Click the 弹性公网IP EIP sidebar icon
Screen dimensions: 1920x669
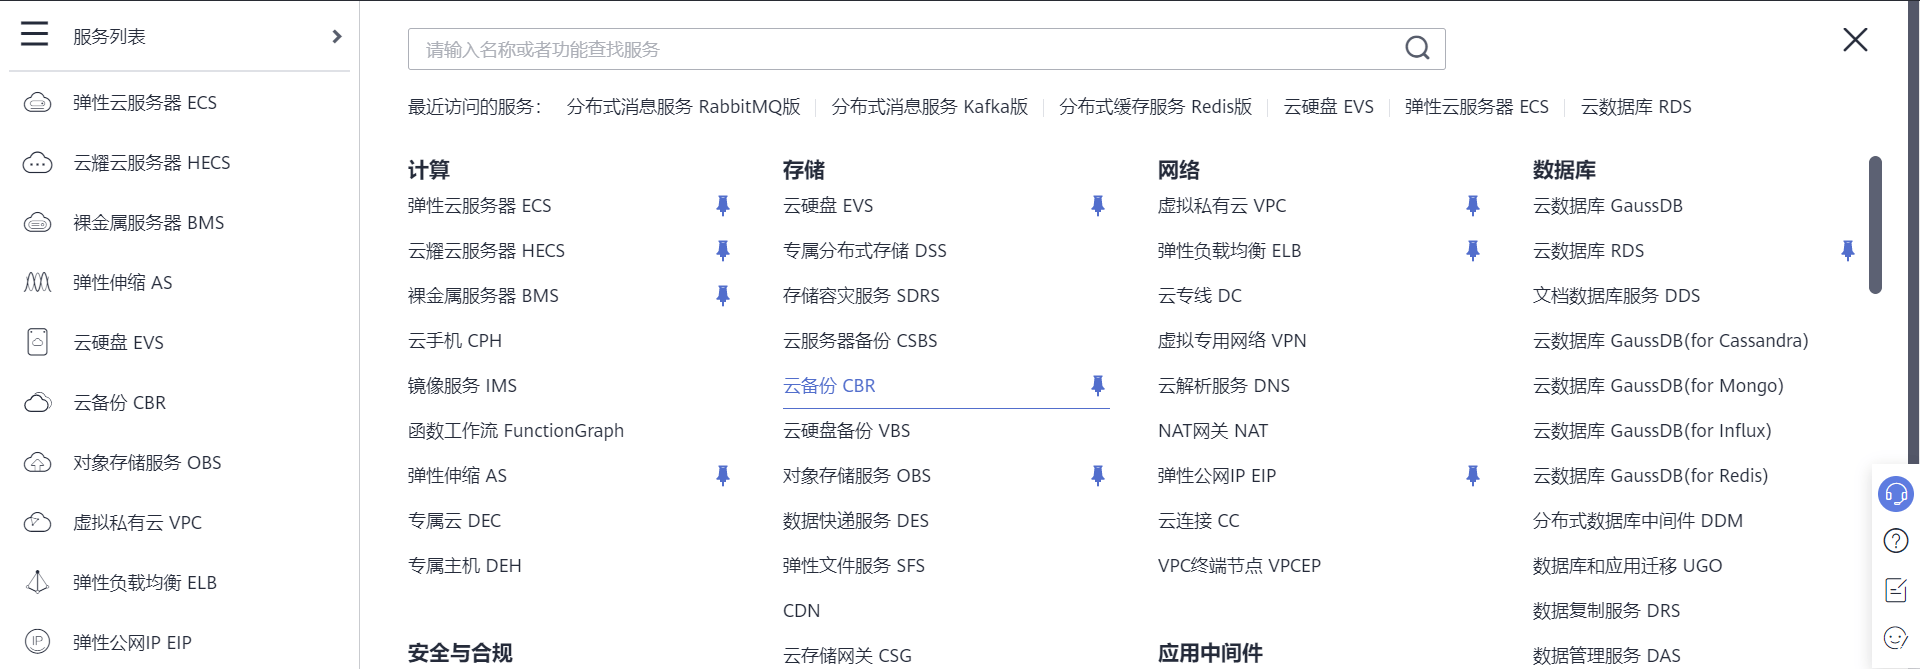point(37,642)
